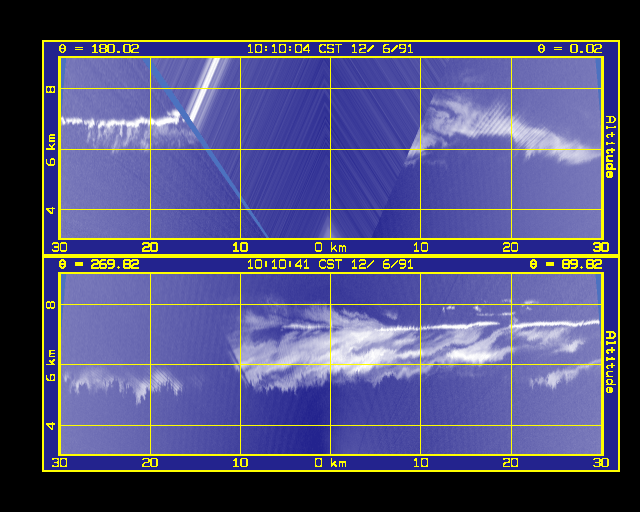Click upper plot's 30 tick at far right end

pyautogui.click(x=601, y=247)
